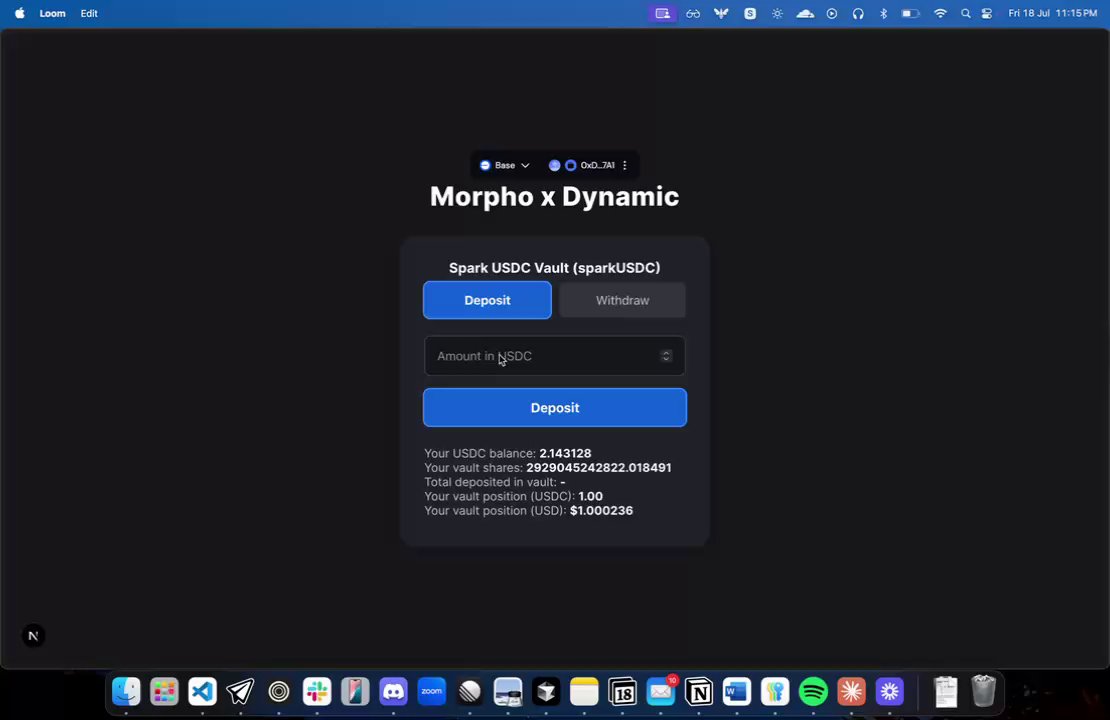The image size is (1110, 720).
Task: Click the glasses menu bar icon
Action: click(693, 13)
